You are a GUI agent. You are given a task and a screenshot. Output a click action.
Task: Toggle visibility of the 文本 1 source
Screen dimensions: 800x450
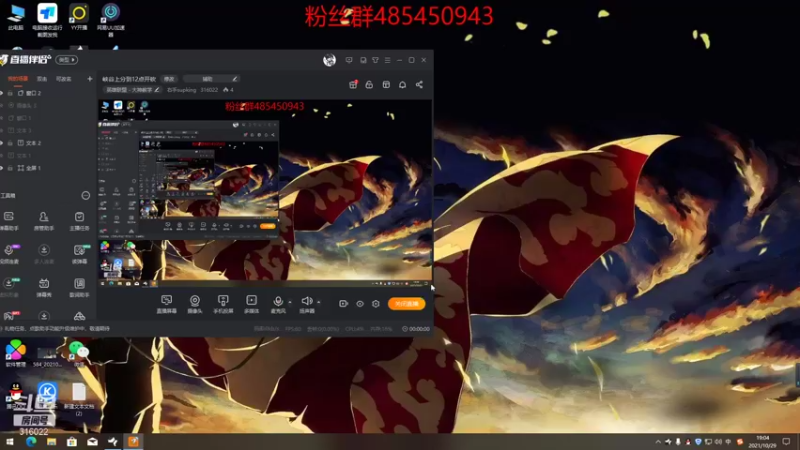click(2, 156)
